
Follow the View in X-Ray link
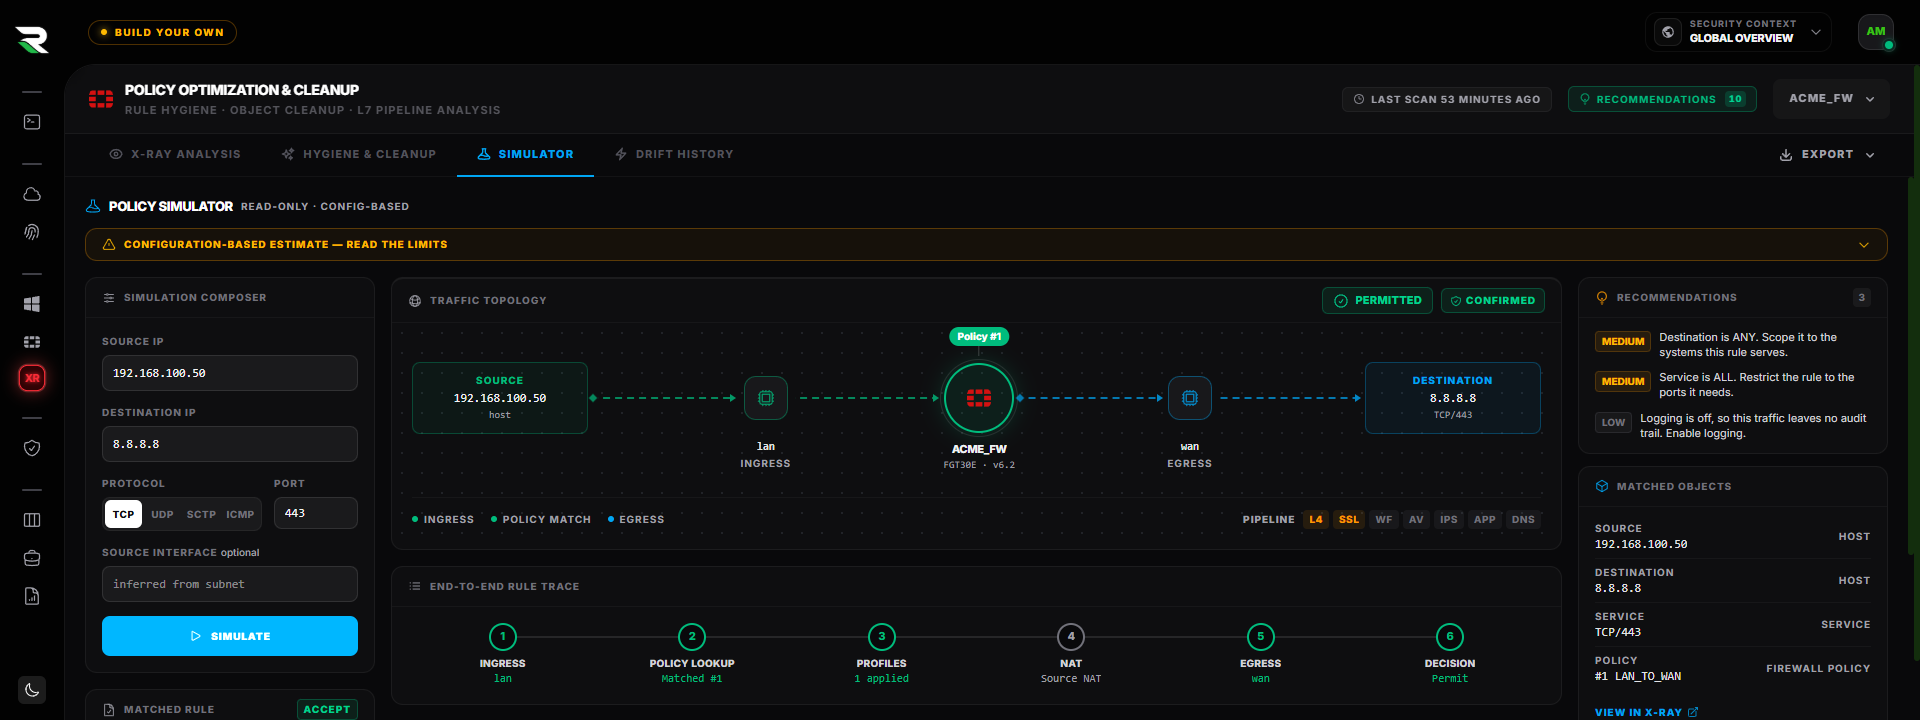tap(1646, 713)
